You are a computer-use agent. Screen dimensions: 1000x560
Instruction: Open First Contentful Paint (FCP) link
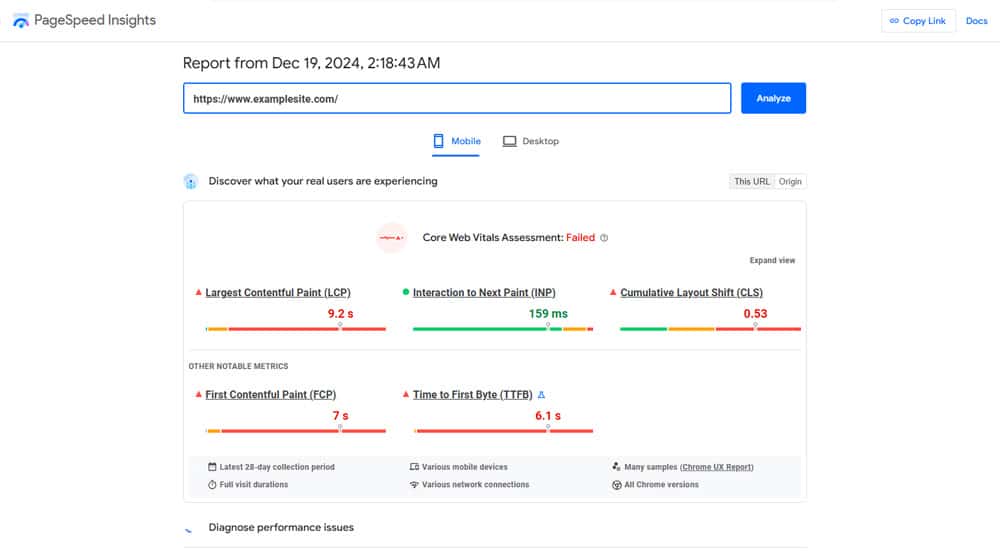(x=270, y=395)
